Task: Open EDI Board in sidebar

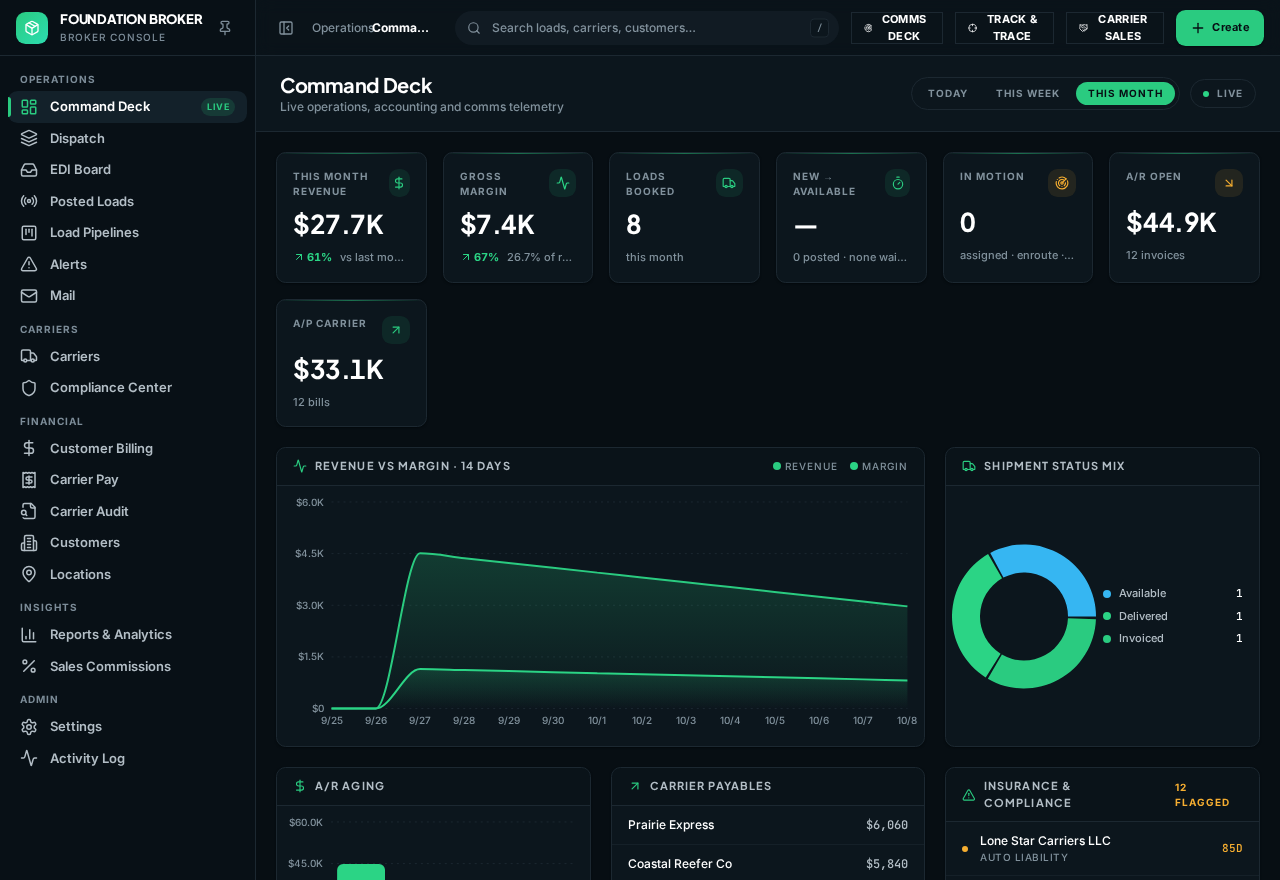Action: 128,169
